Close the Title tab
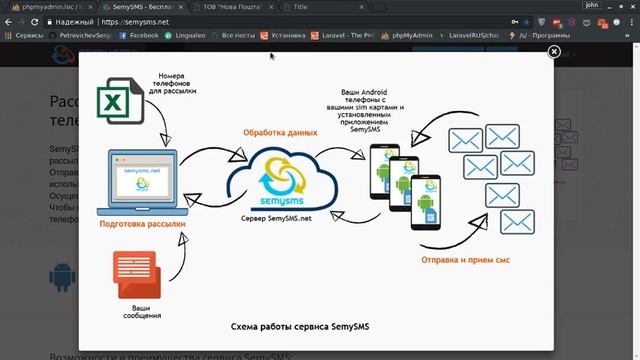The image size is (640, 360). [x=362, y=7]
